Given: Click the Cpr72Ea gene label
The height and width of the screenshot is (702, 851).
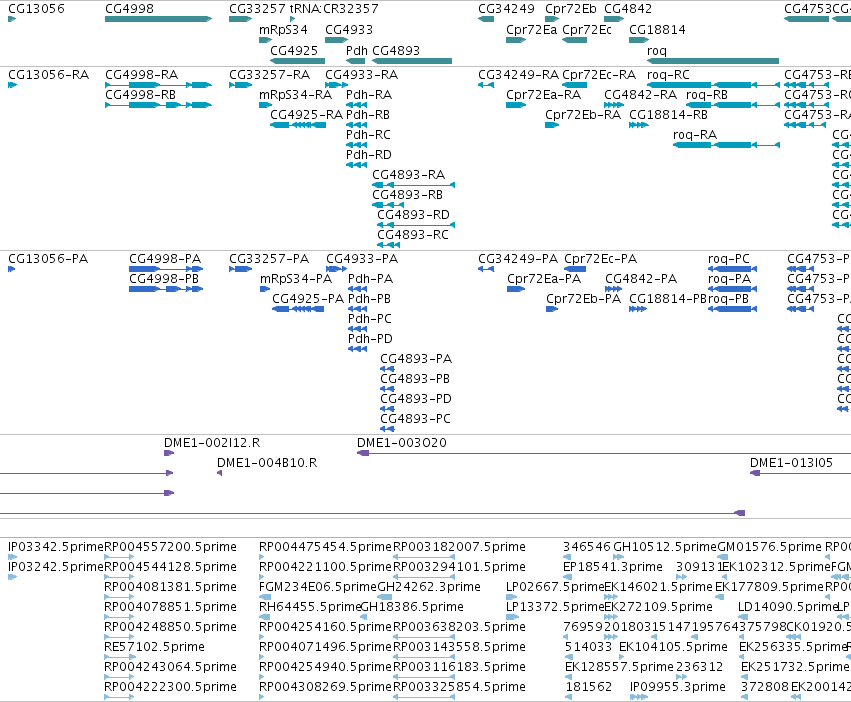Looking at the screenshot, I should tap(531, 30).
